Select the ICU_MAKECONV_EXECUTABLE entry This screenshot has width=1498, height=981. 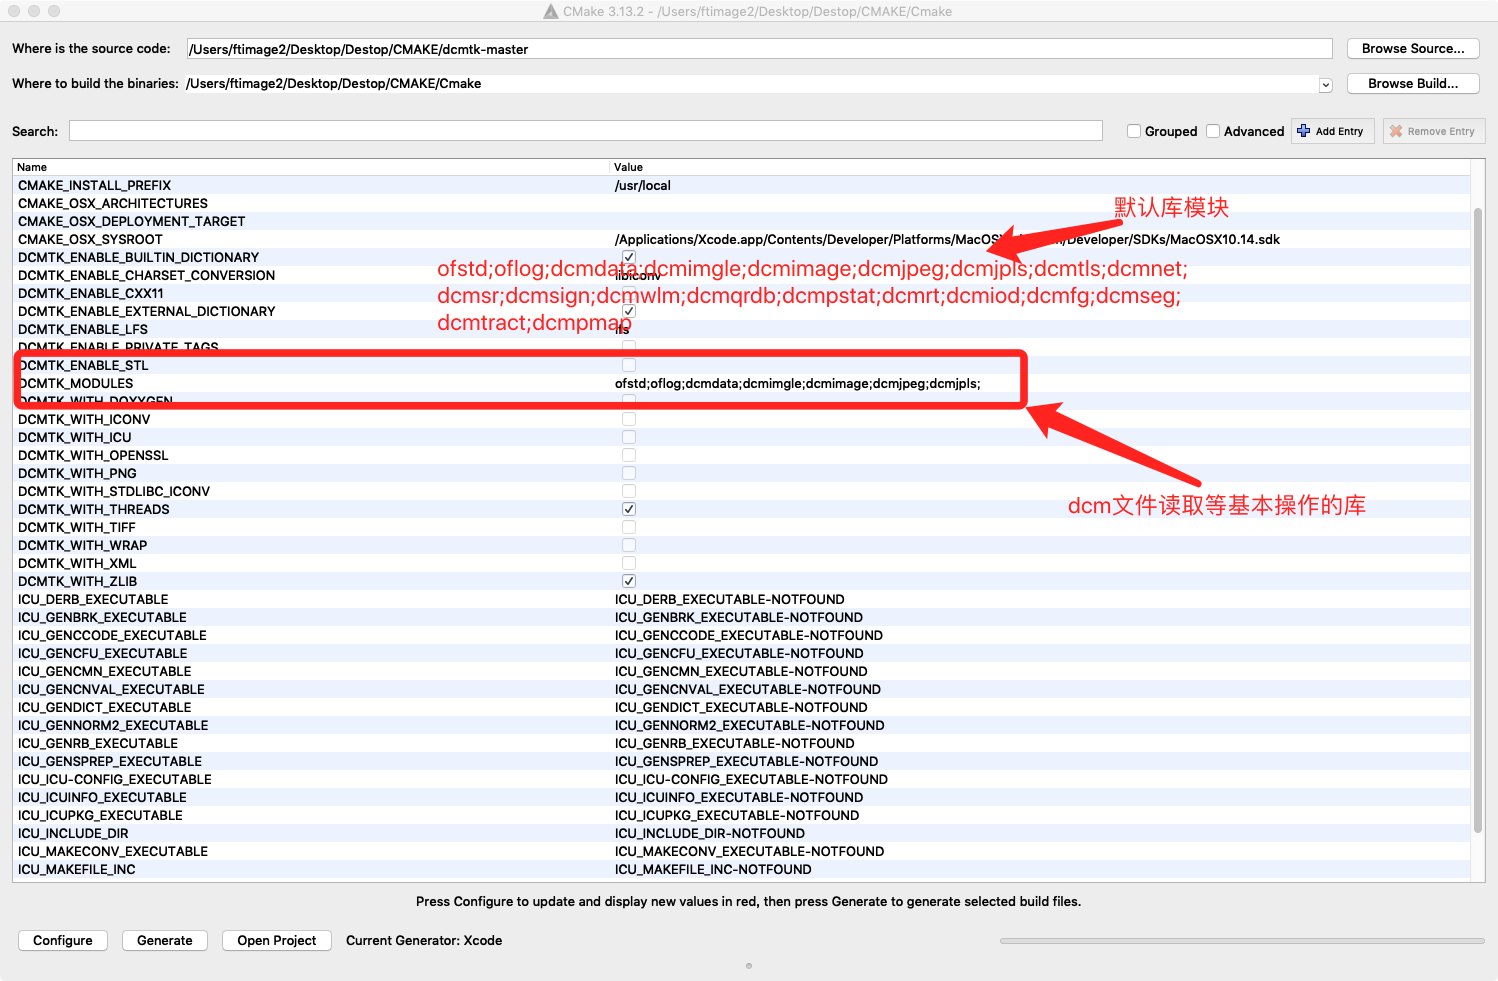pyautogui.click(x=113, y=851)
